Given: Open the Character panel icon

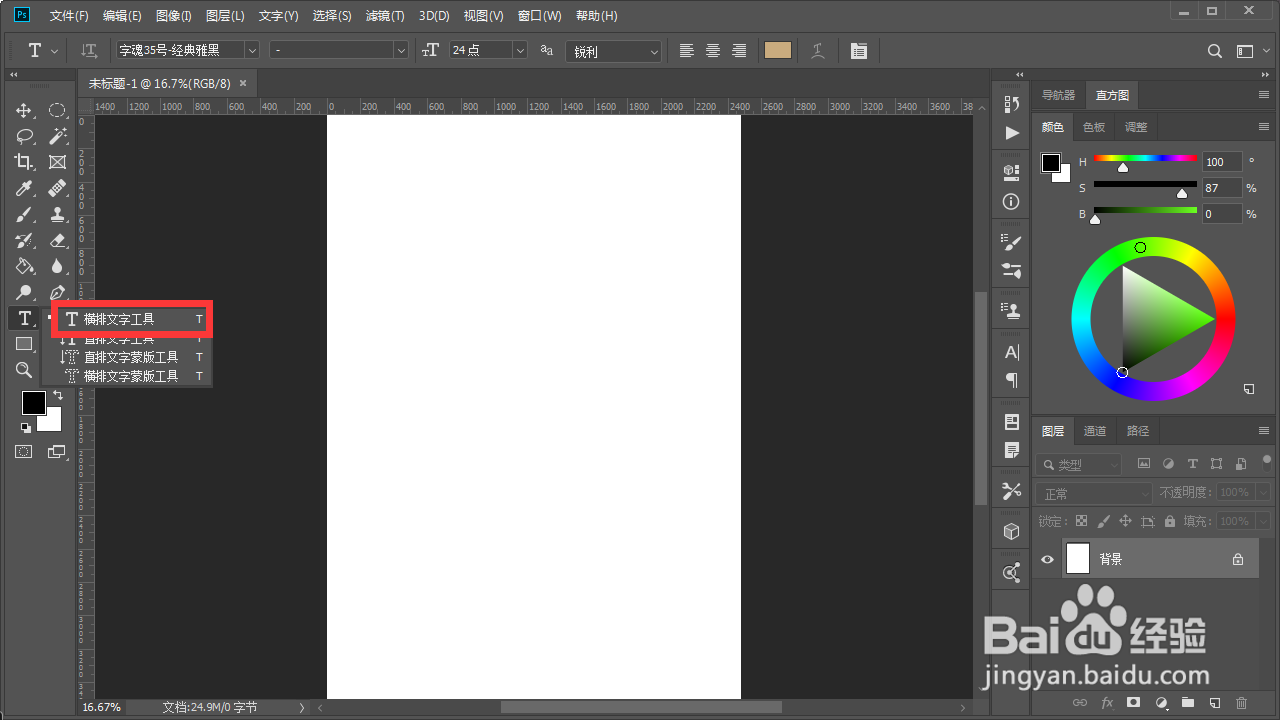Looking at the screenshot, I should pos(1010,352).
